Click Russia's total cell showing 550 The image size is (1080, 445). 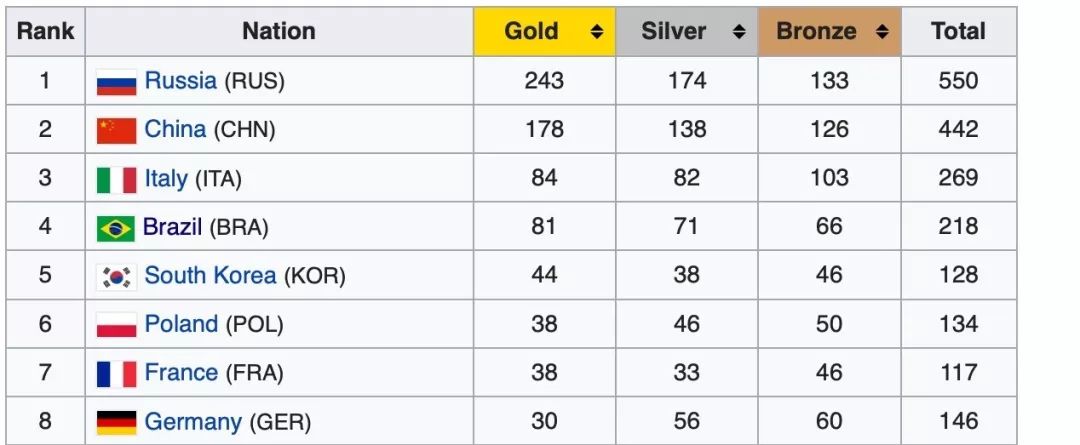(x=958, y=81)
